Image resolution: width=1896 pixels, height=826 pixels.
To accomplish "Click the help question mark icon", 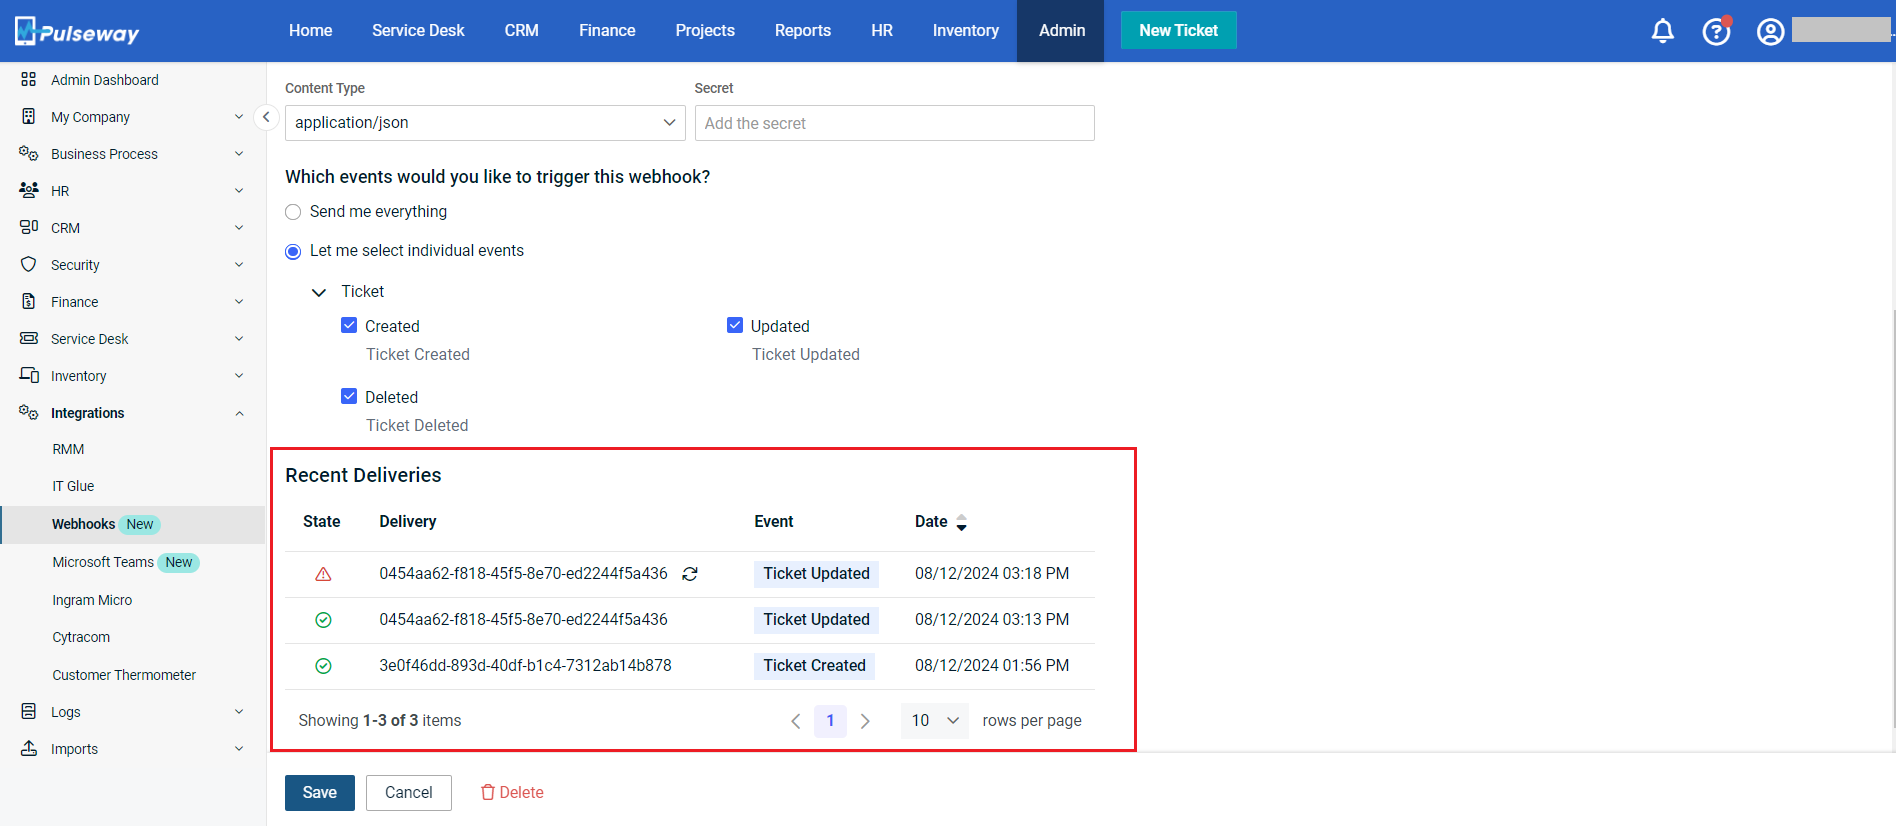I will coord(1716,31).
